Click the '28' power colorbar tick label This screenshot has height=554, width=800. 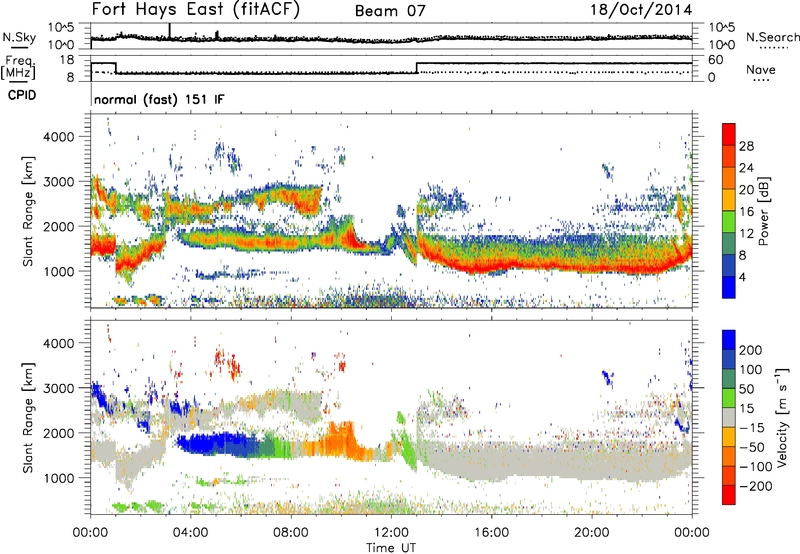[746, 146]
